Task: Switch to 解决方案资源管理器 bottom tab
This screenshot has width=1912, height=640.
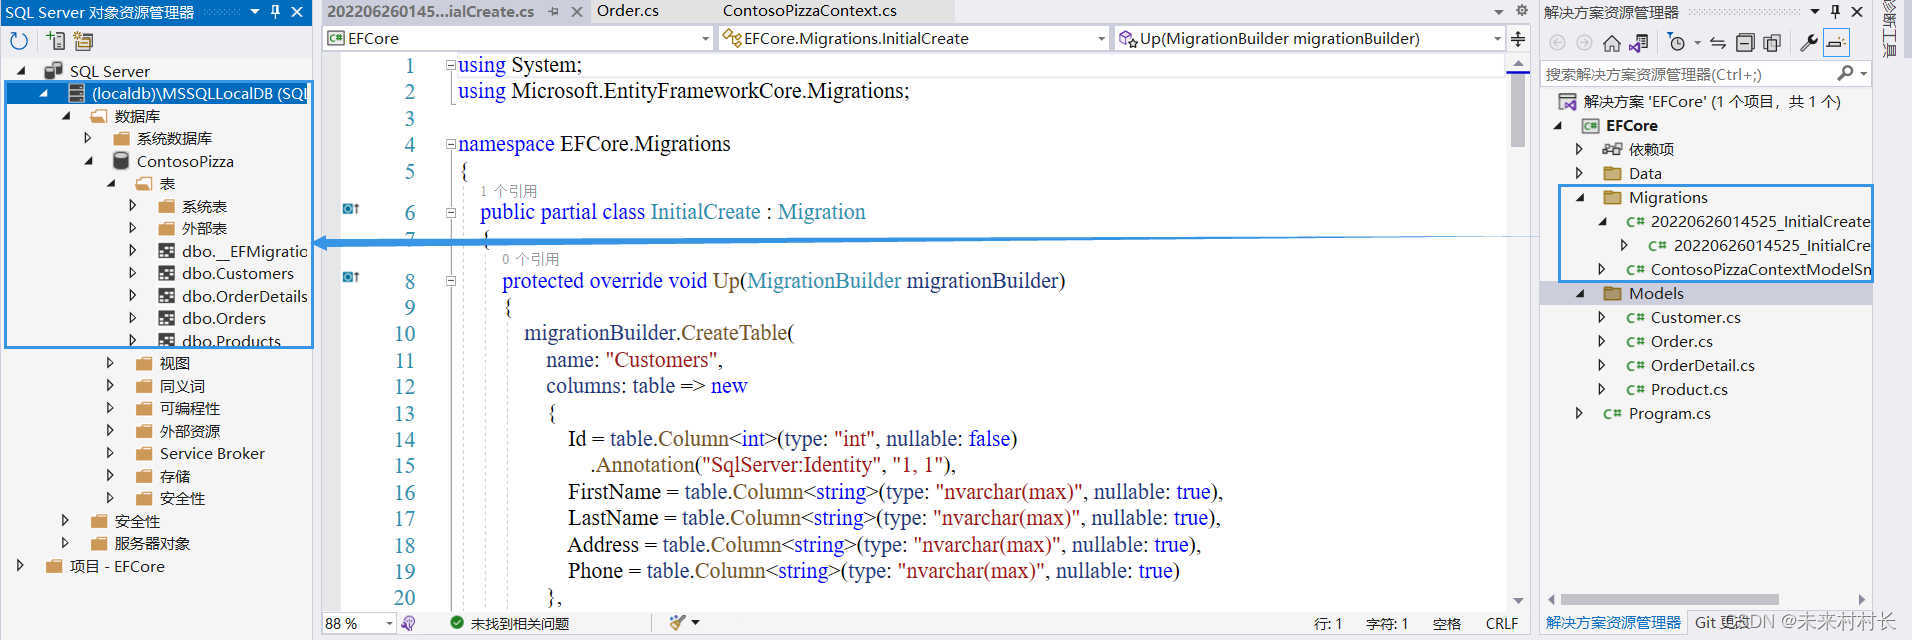Action: coord(1613,622)
